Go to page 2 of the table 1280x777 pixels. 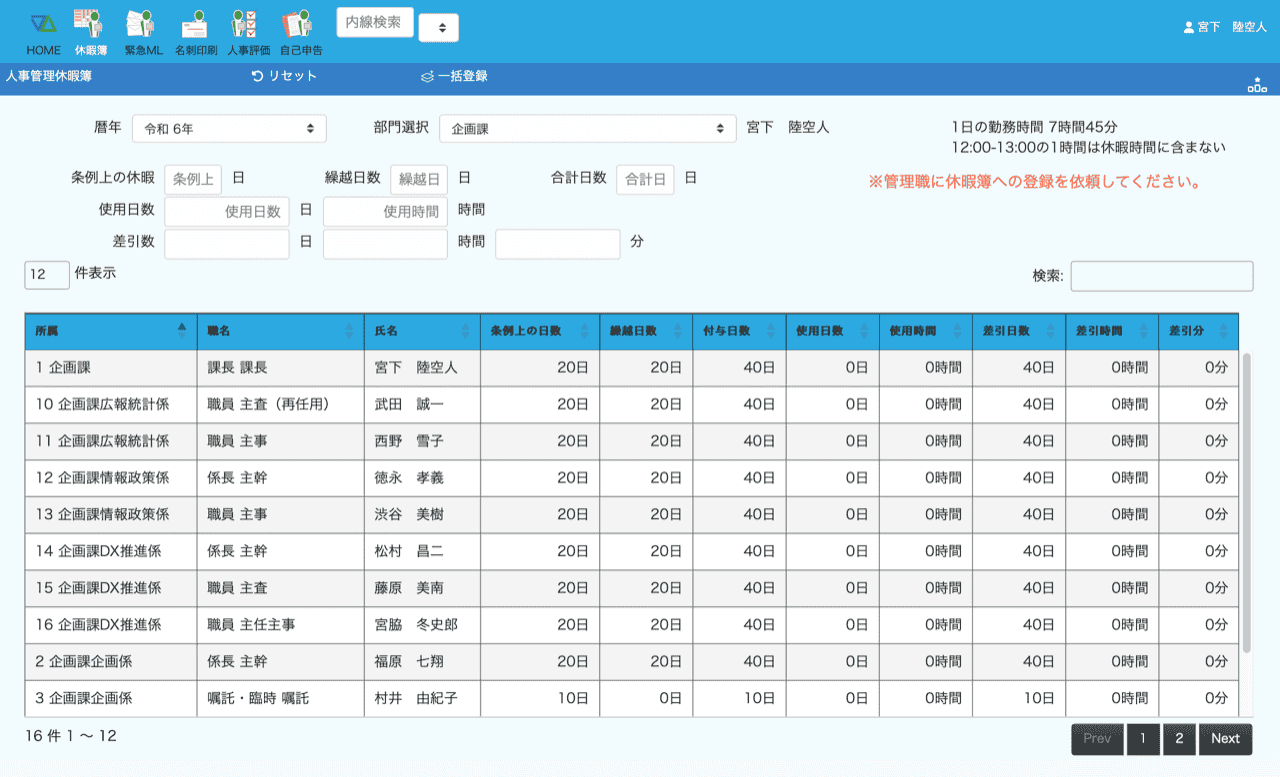[1179, 739]
